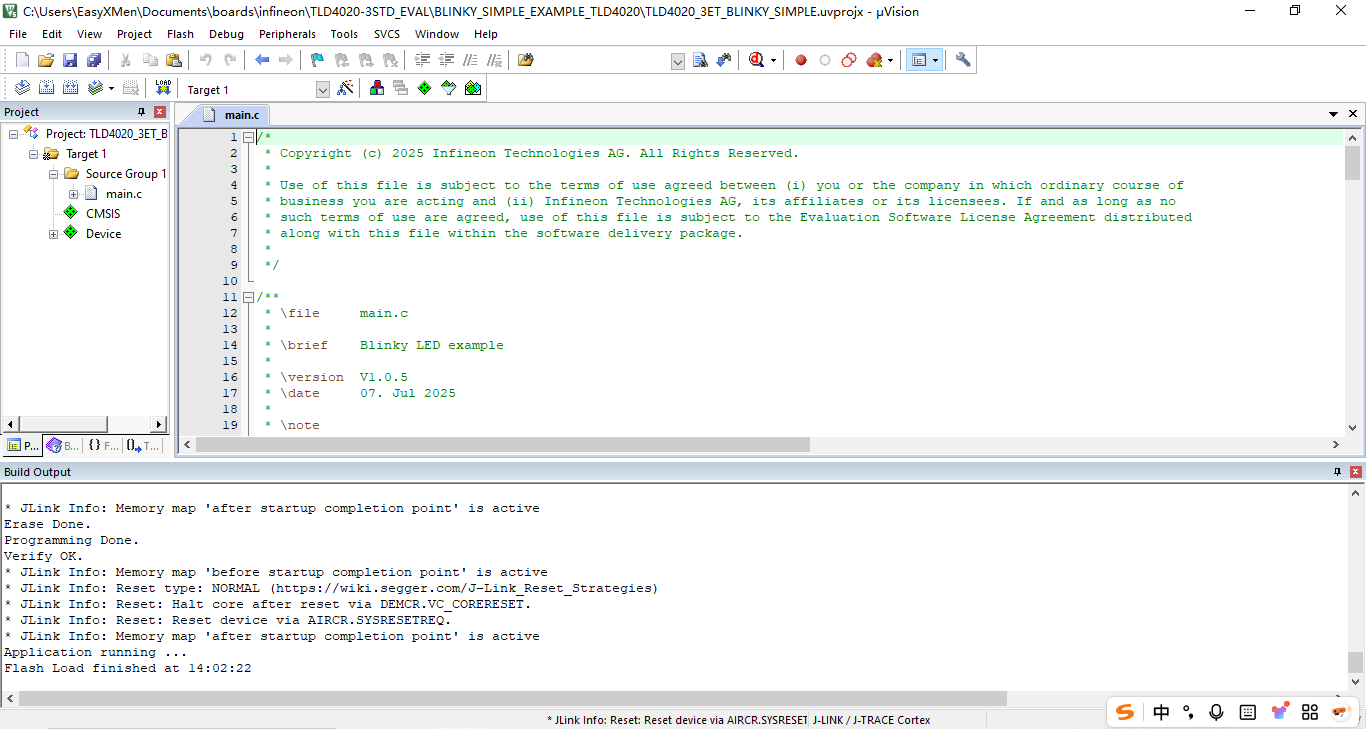Open the Target 1 selection dropdown
This screenshot has width=1366, height=729.
[x=323, y=90]
